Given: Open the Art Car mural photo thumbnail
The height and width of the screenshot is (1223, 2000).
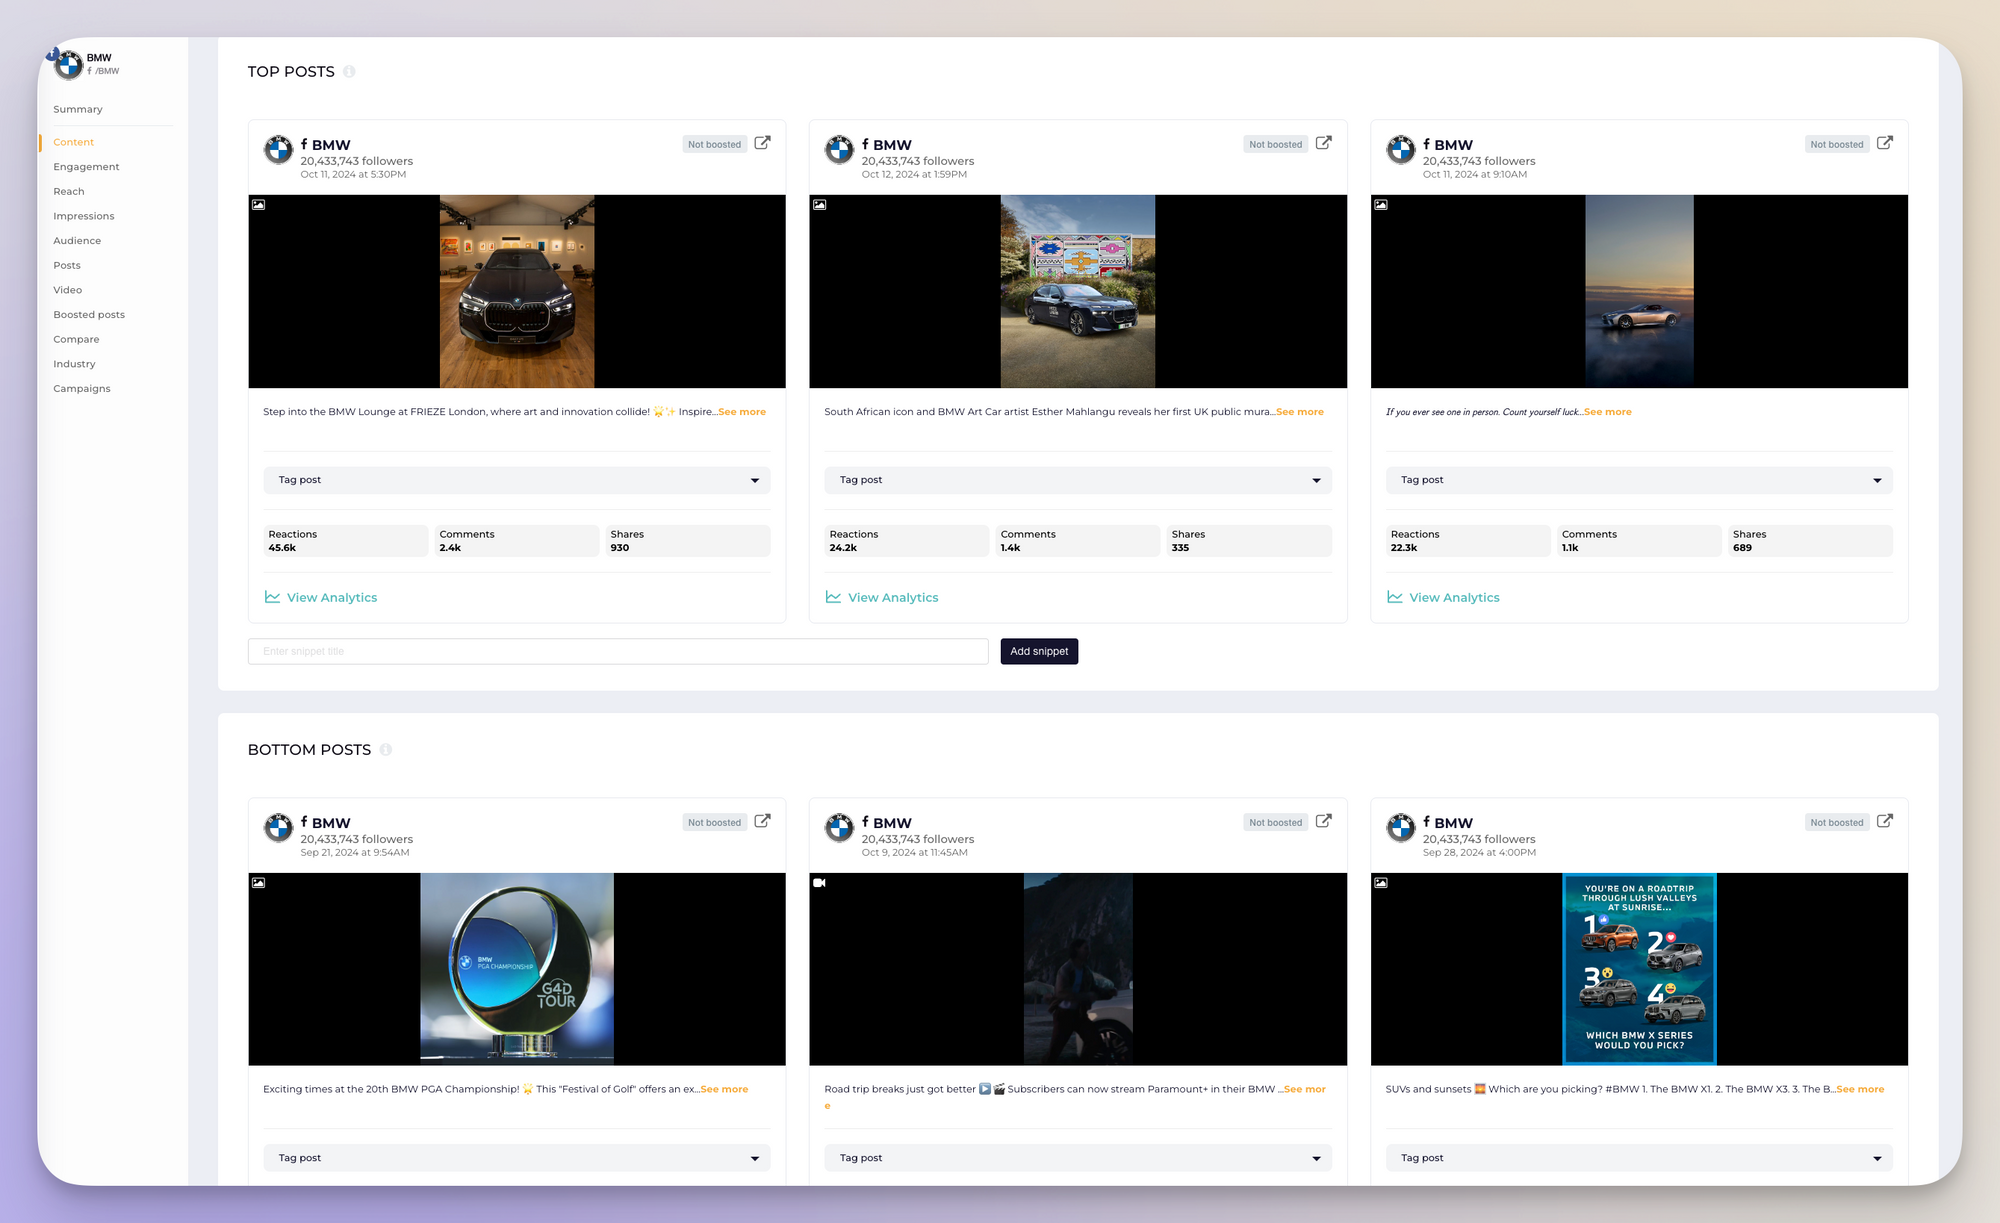Looking at the screenshot, I should pyautogui.click(x=1078, y=291).
